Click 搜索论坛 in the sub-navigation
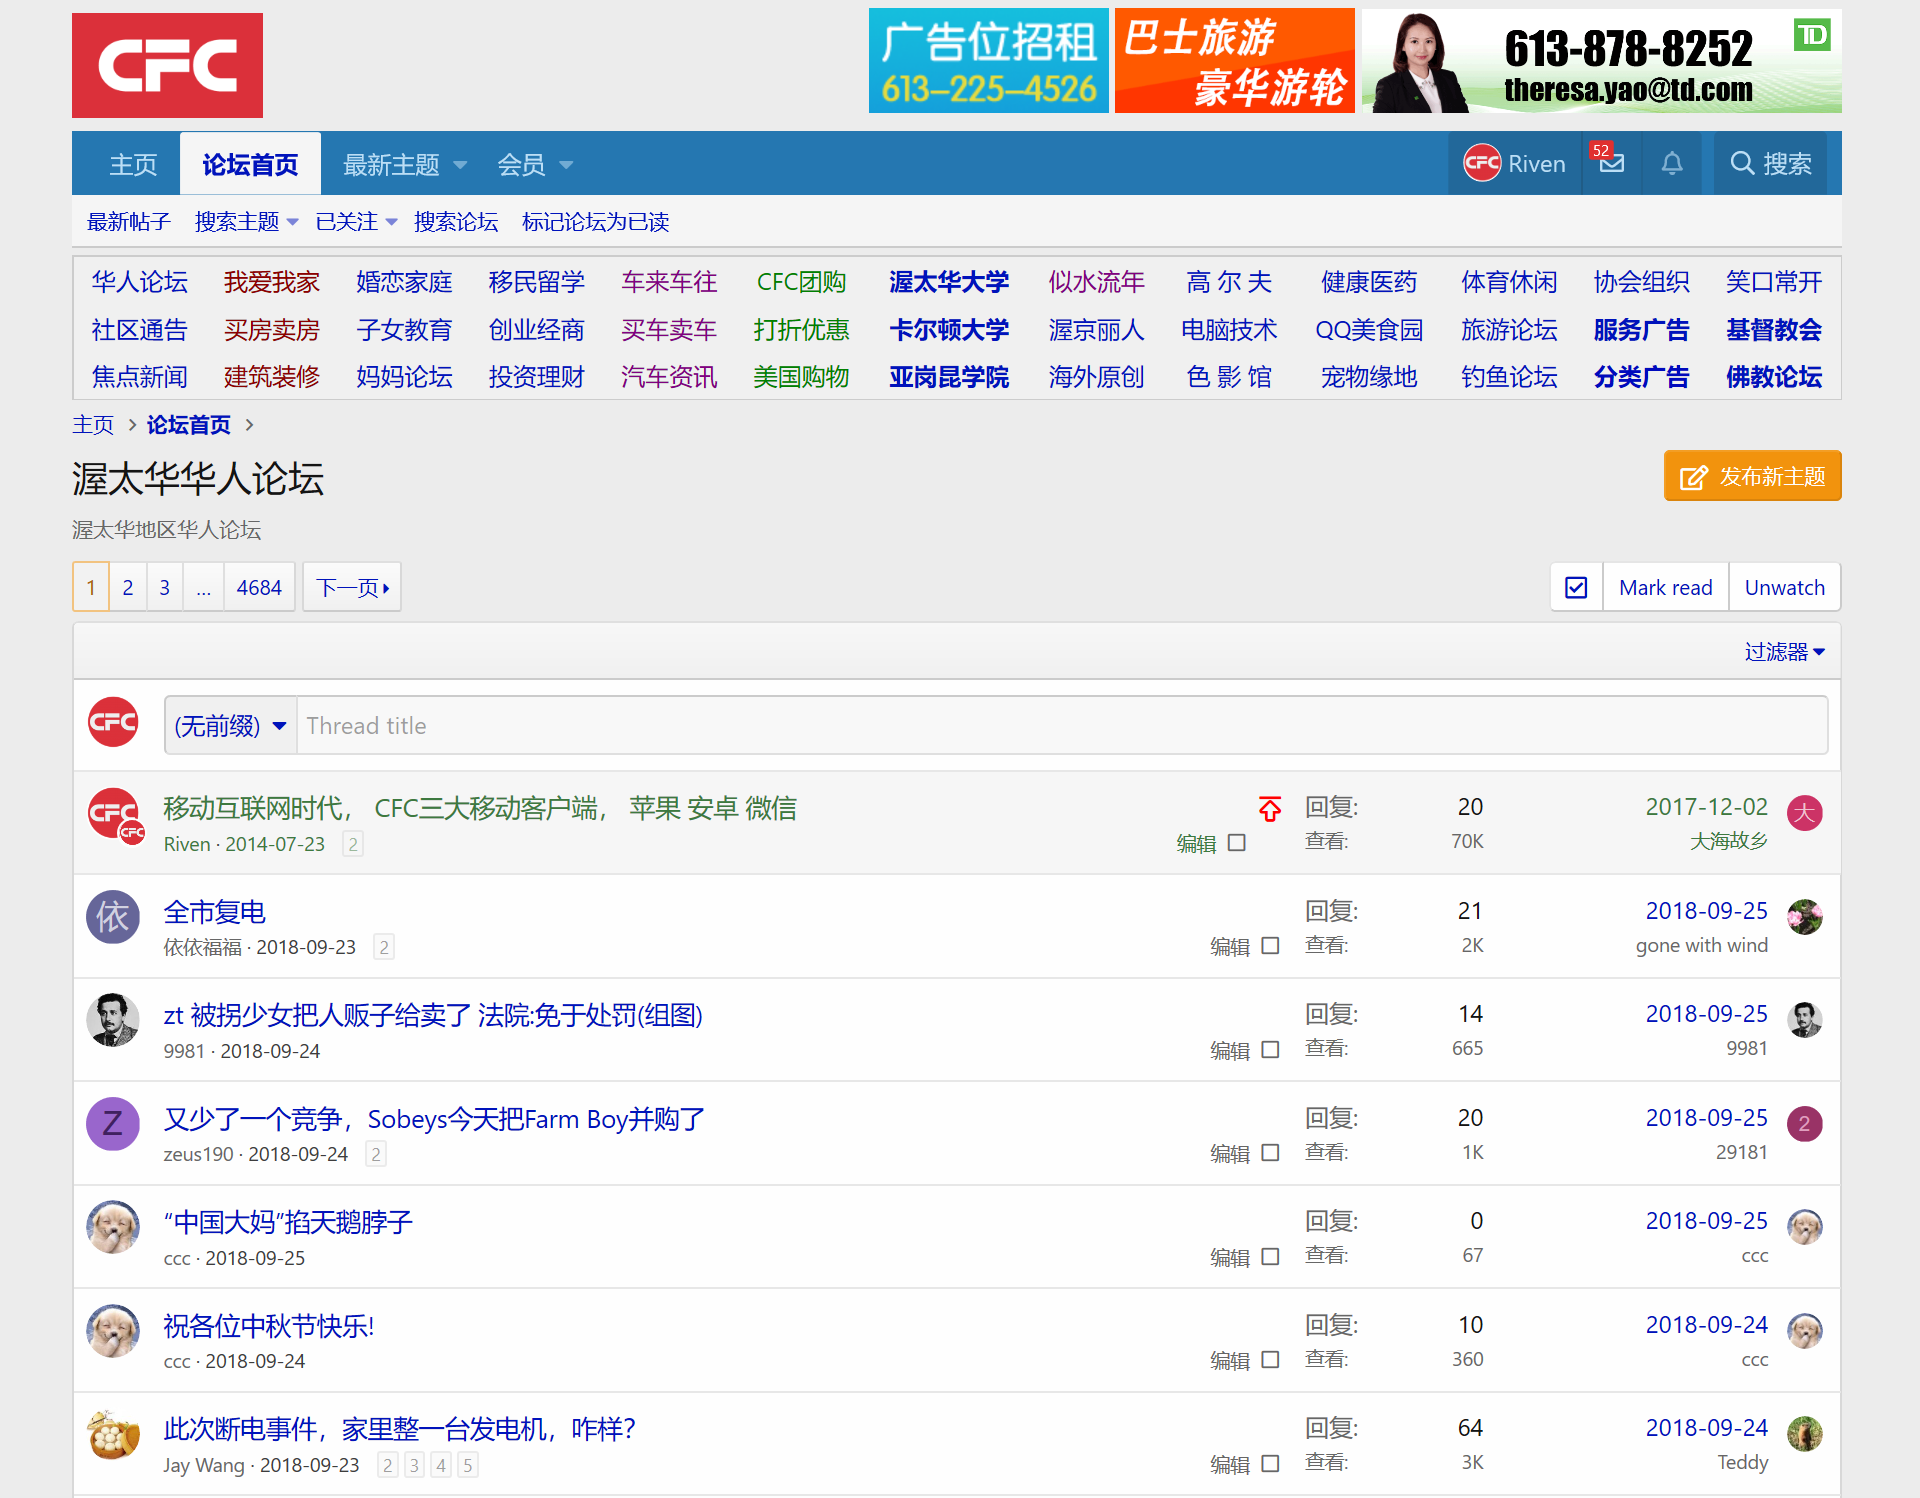Viewport: 1920px width, 1498px height. click(x=456, y=222)
